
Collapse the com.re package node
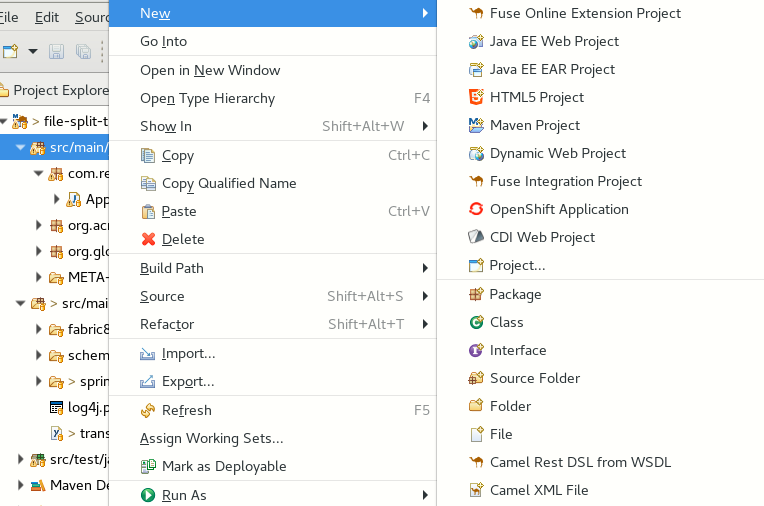[x=38, y=173]
